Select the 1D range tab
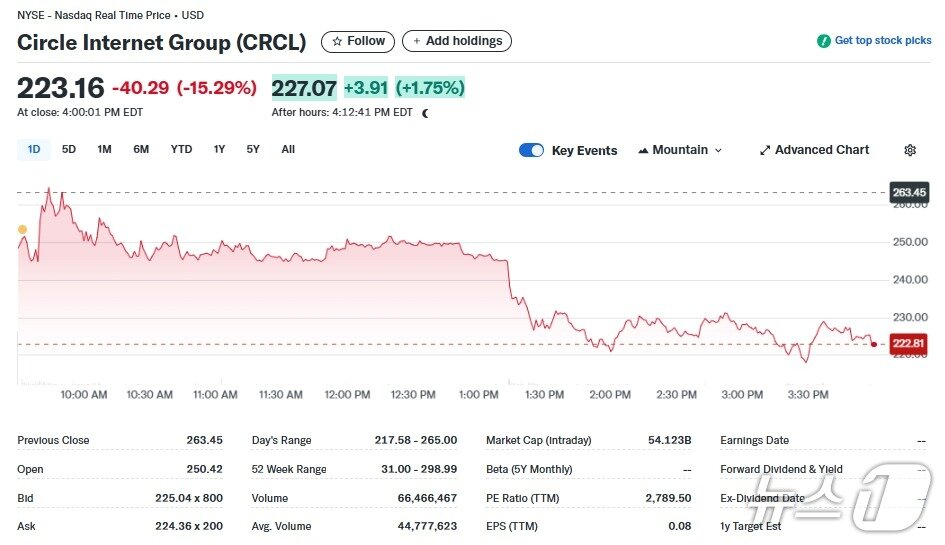 pos(34,150)
